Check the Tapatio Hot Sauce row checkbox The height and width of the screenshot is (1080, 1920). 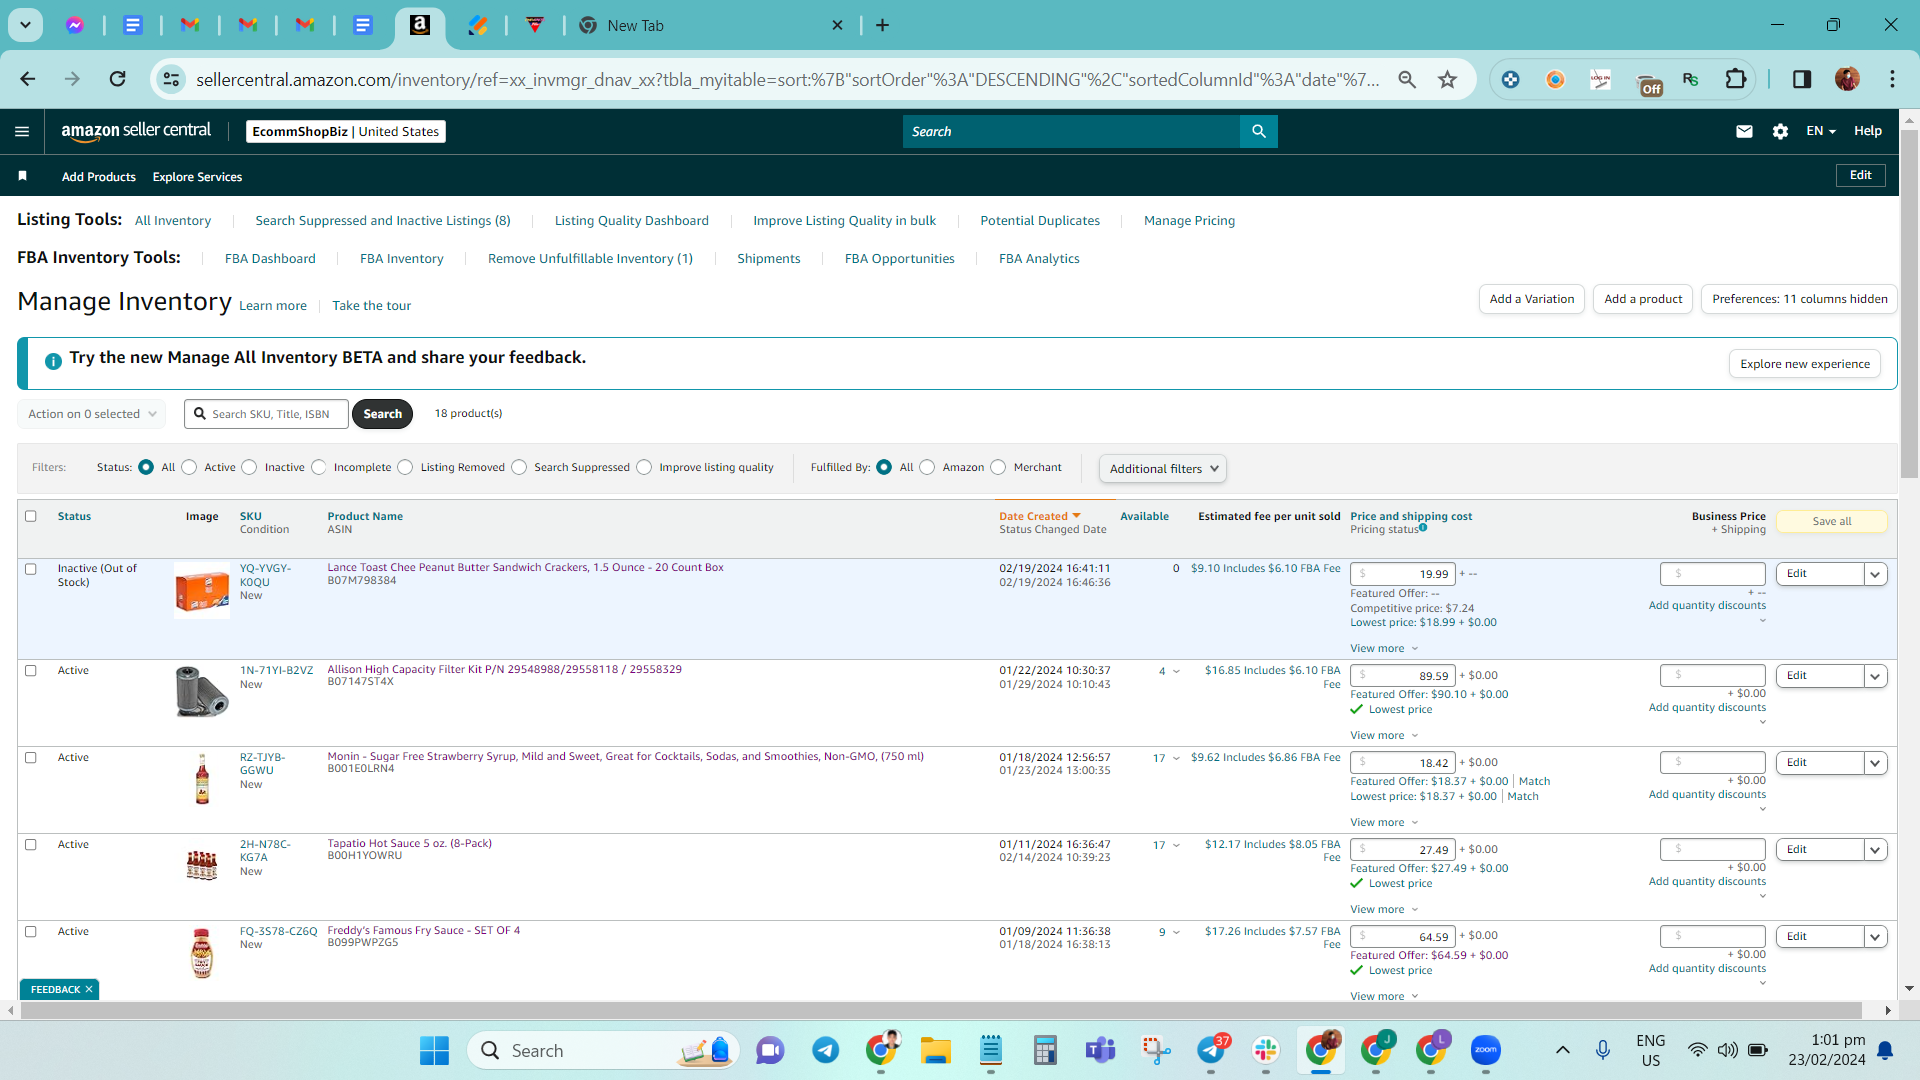[x=31, y=845]
